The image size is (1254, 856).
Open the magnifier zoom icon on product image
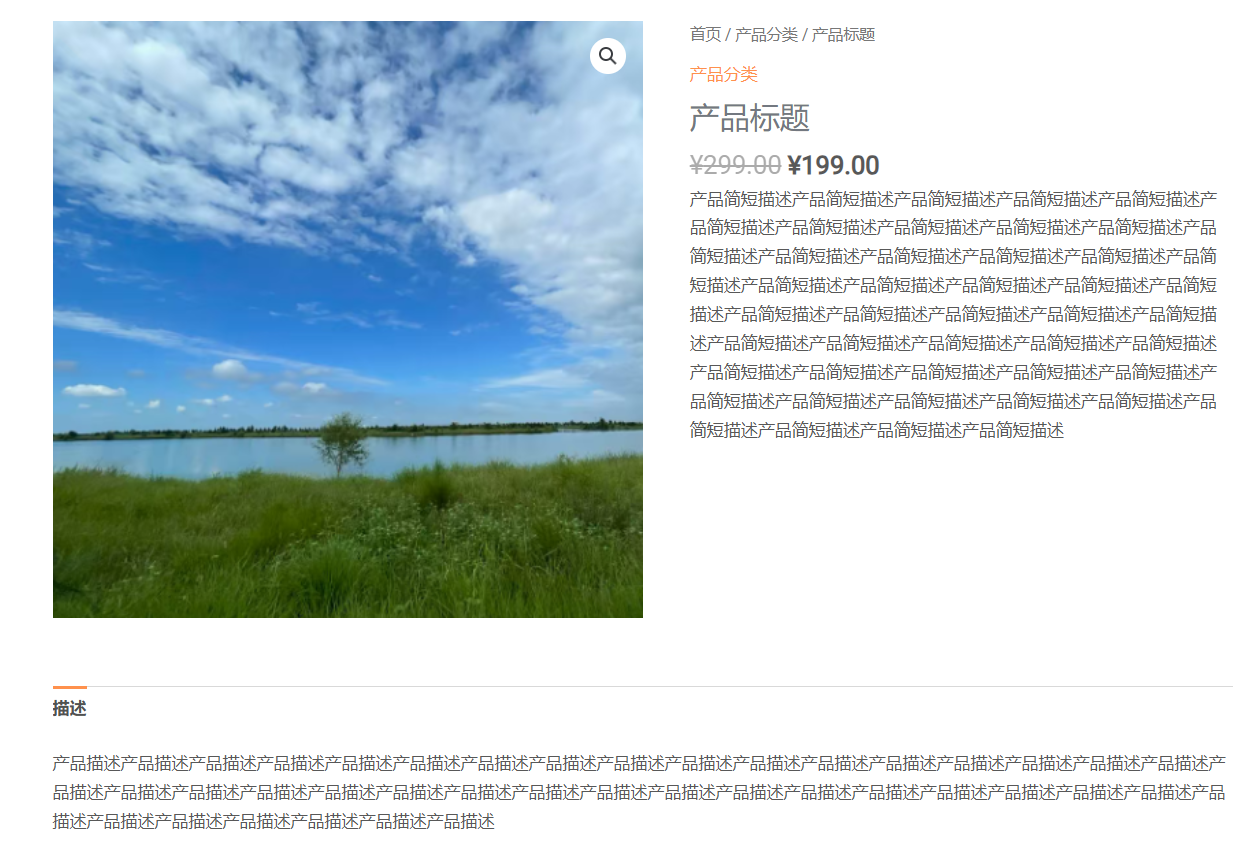[x=607, y=56]
